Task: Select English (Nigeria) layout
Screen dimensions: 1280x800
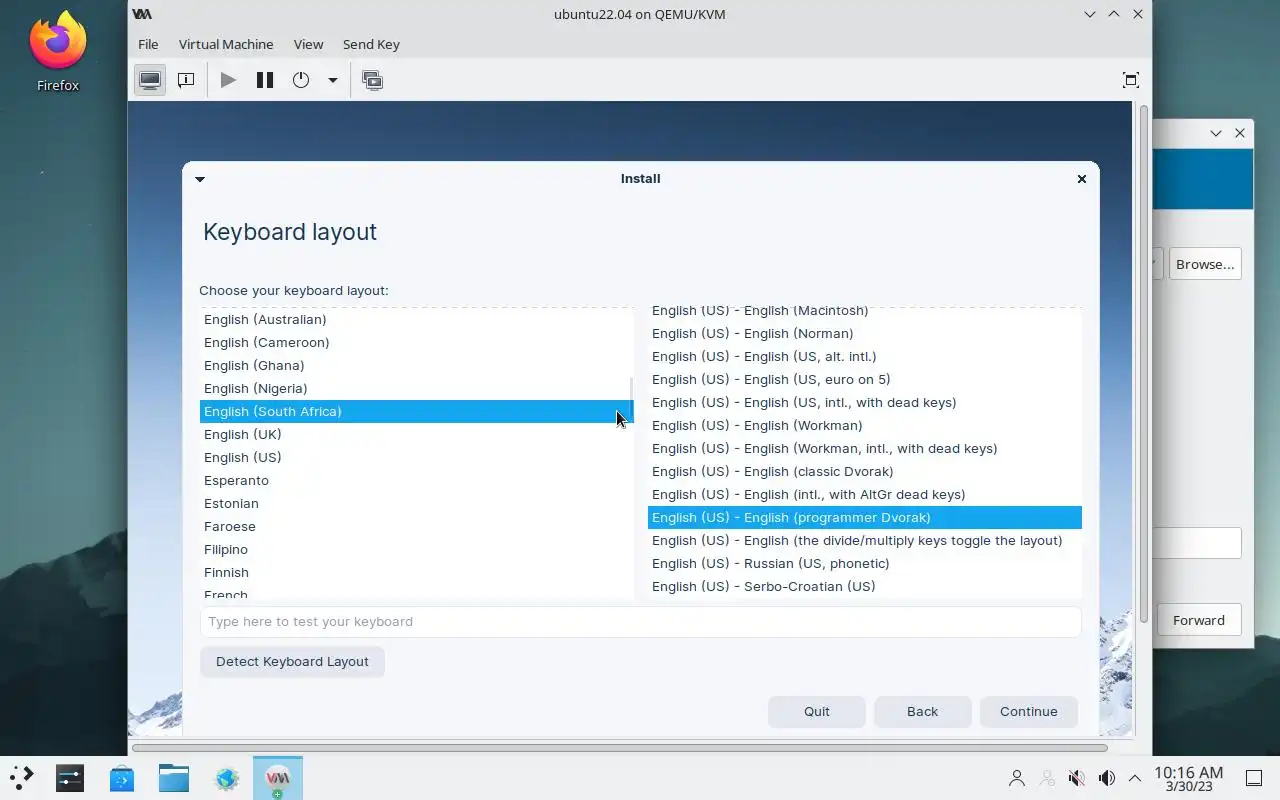Action: click(416, 388)
